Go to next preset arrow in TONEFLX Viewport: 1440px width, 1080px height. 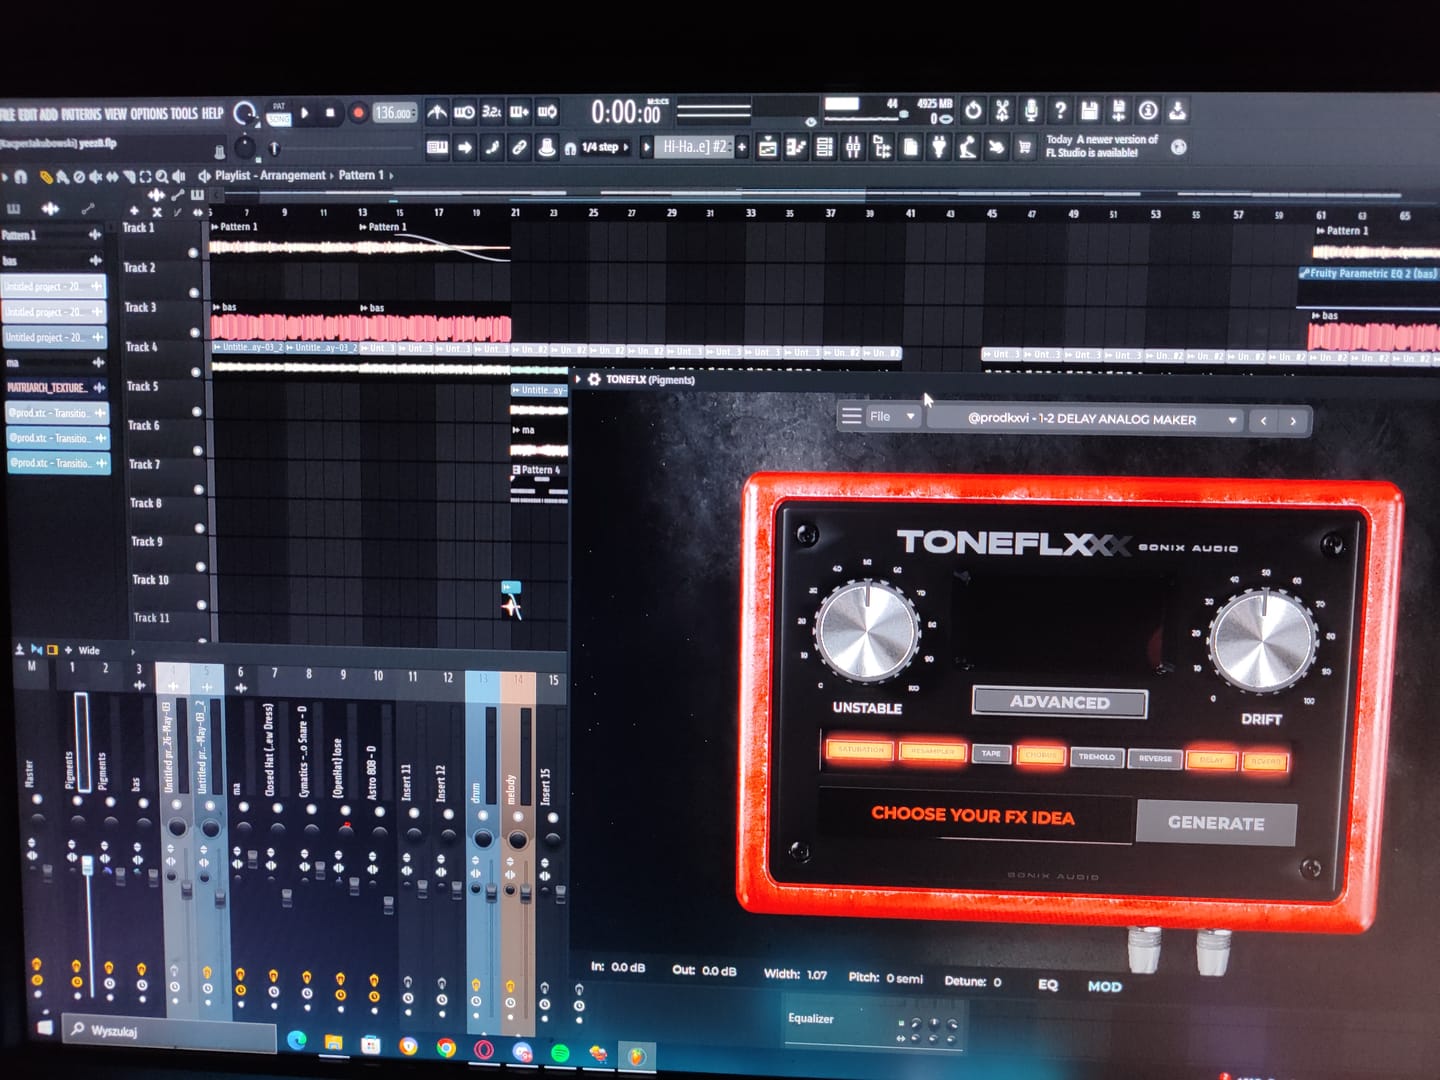(1293, 421)
